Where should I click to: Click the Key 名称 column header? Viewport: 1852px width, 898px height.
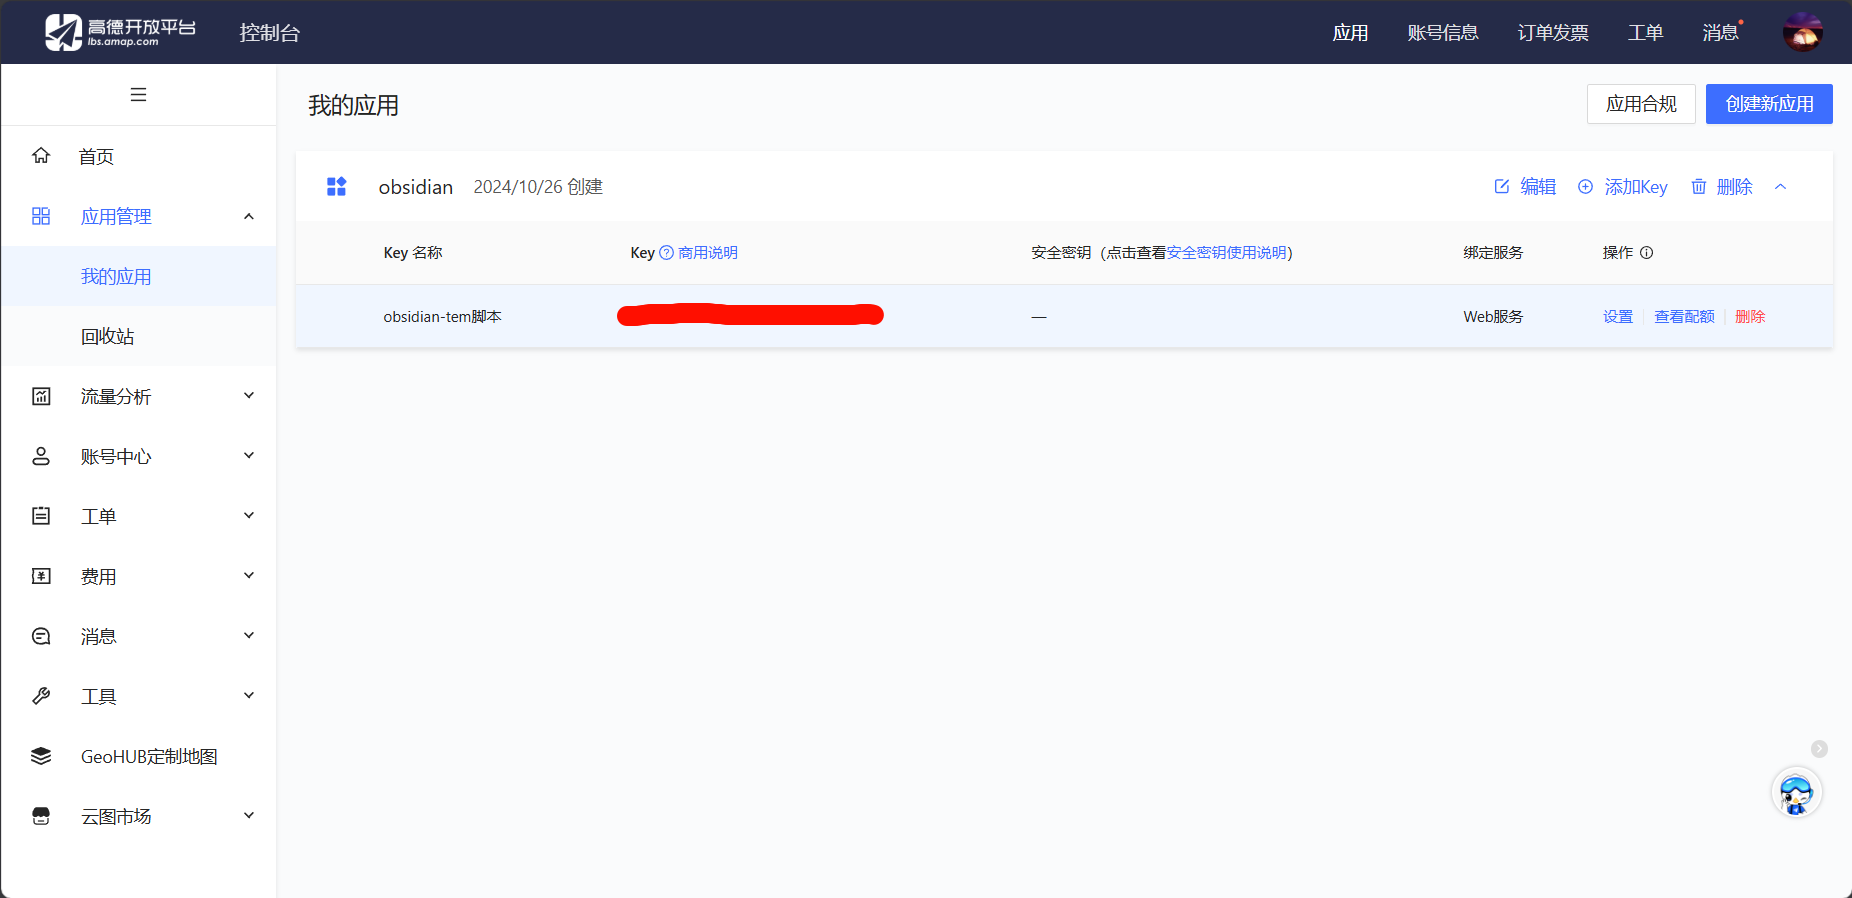click(x=413, y=253)
